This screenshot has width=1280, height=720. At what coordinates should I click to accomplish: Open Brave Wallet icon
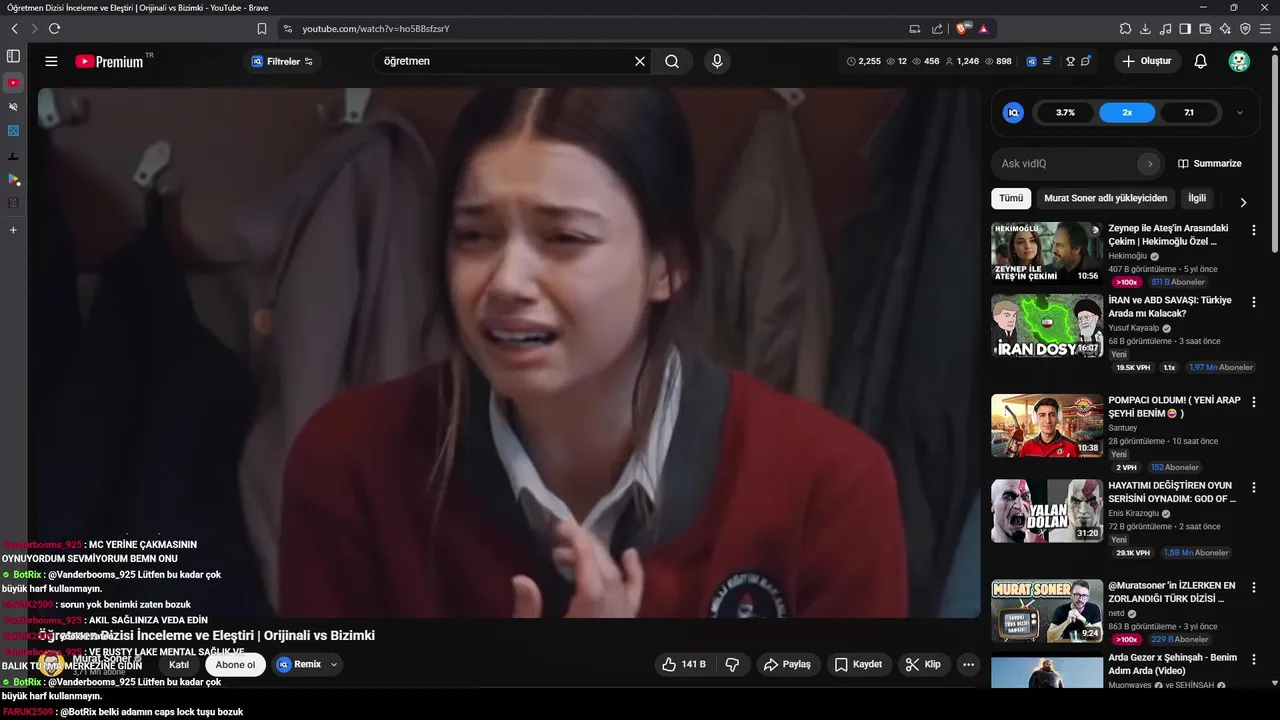point(1205,29)
